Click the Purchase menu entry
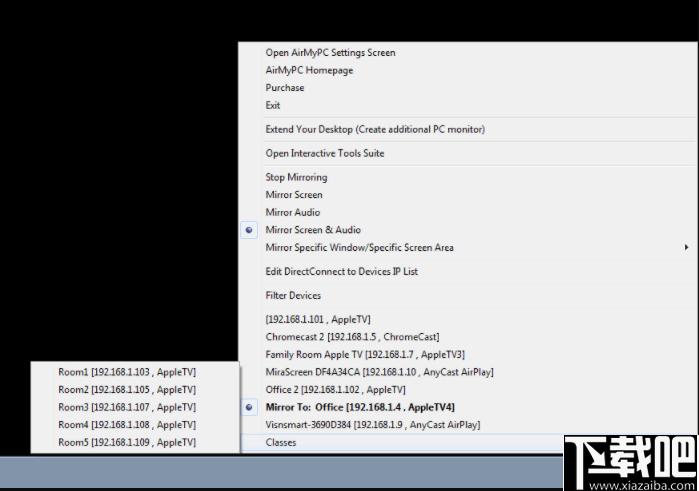This screenshot has width=699, height=491. [x=285, y=88]
